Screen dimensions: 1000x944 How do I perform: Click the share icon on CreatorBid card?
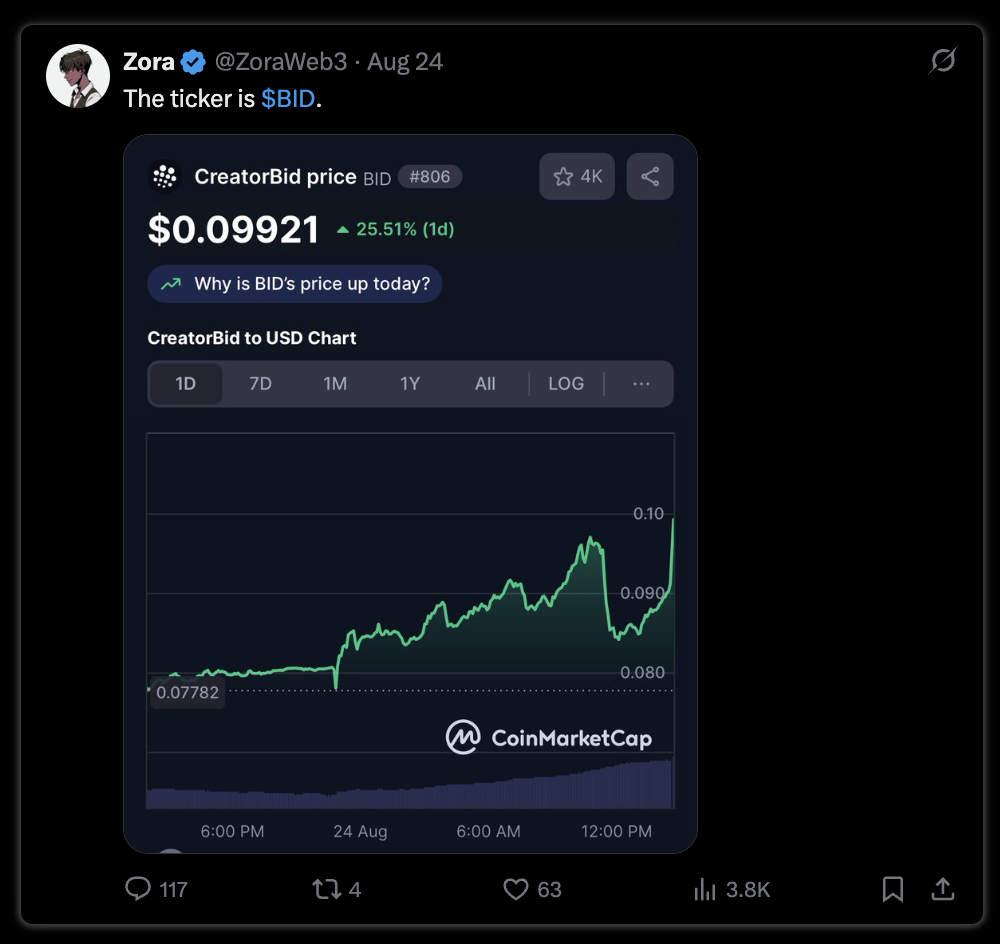(650, 177)
